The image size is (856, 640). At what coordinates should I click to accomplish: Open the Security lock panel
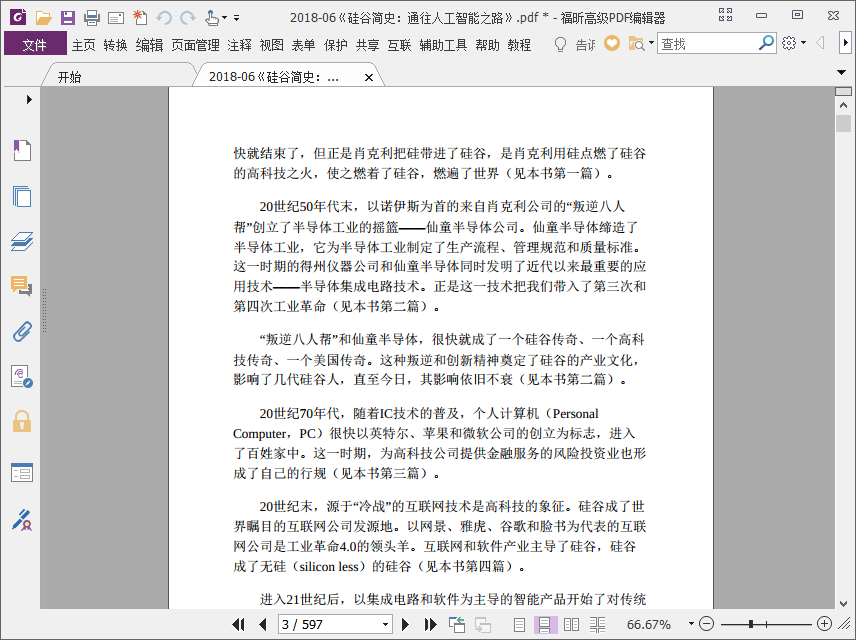coord(22,422)
